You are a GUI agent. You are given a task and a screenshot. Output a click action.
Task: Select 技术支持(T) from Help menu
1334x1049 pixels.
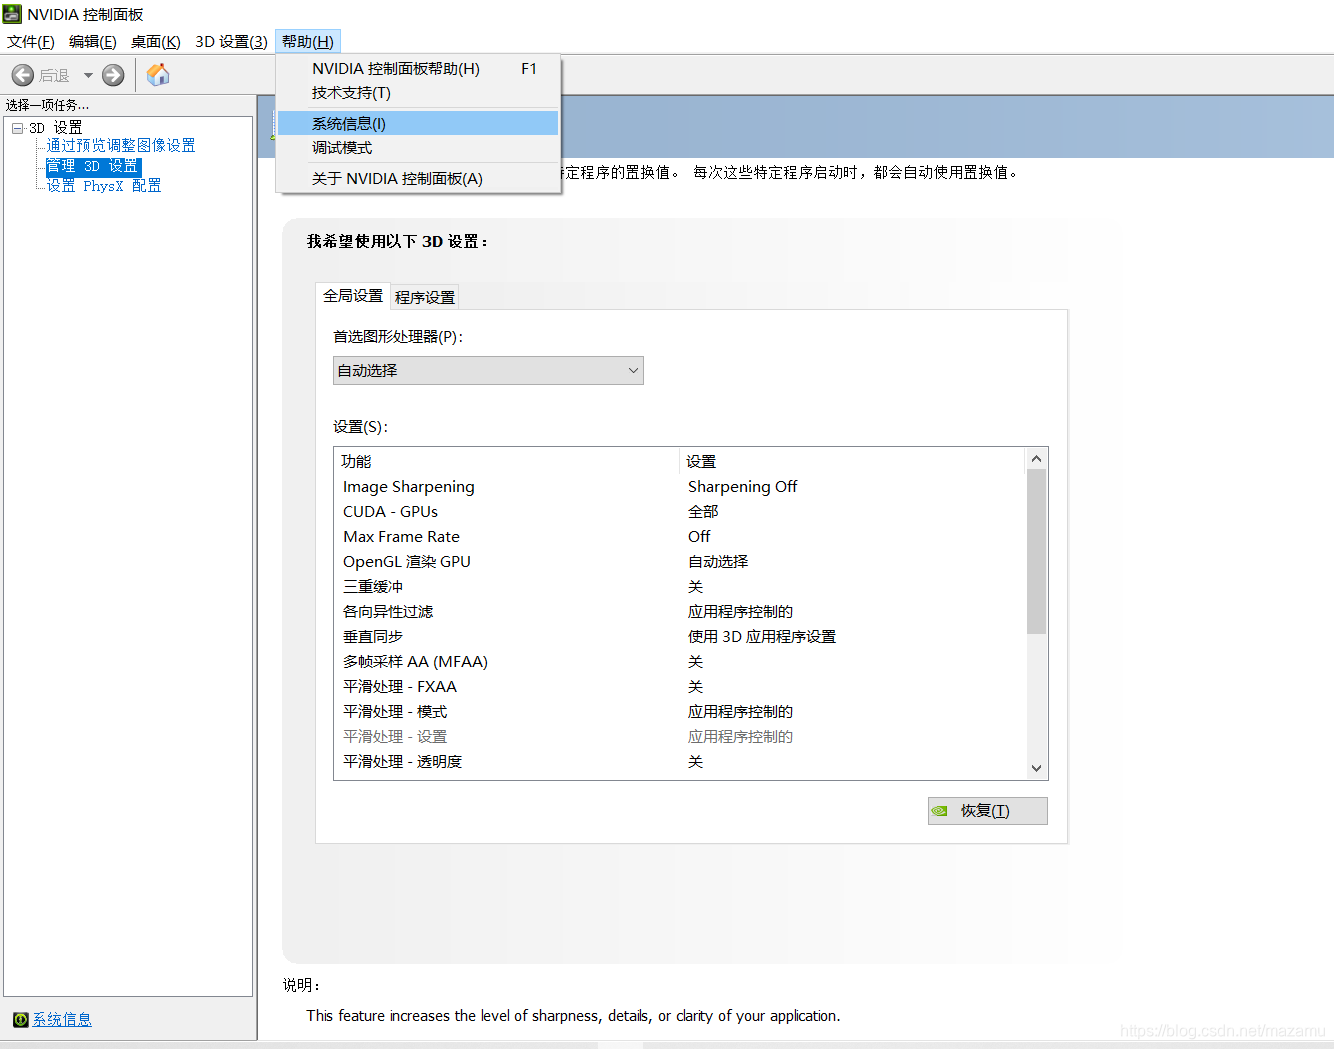[418, 93]
